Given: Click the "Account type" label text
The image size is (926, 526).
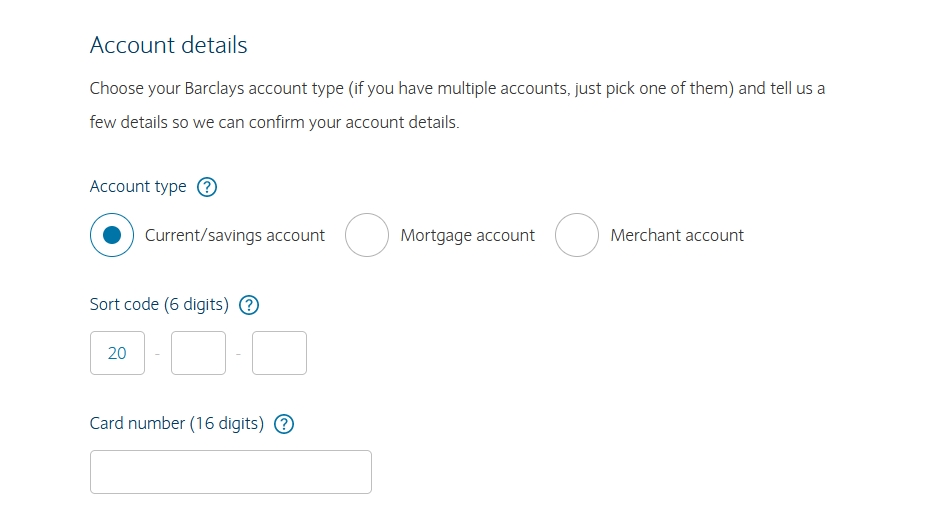Looking at the screenshot, I should tap(138, 187).
